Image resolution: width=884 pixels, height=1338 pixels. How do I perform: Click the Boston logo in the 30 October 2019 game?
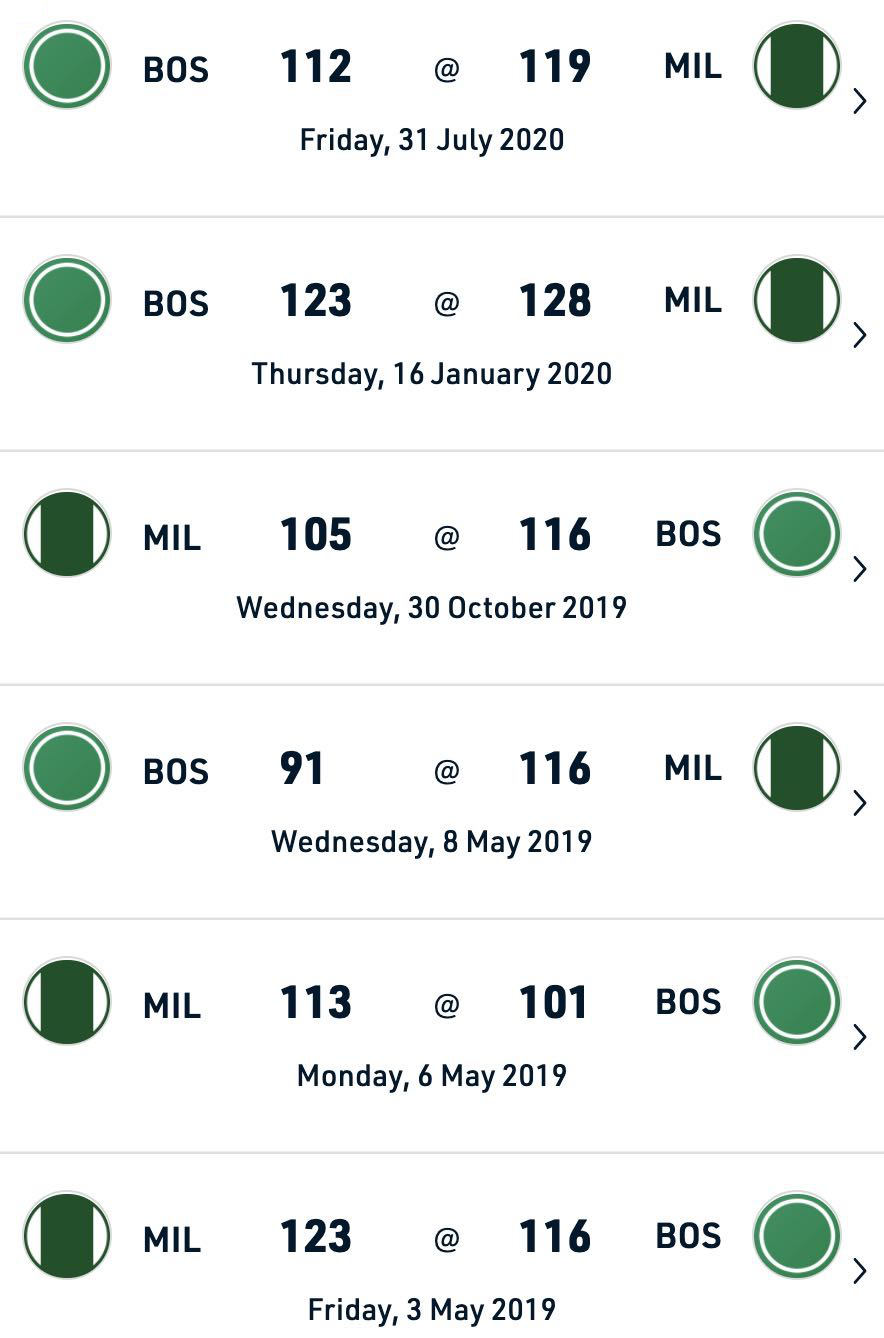pos(797,533)
